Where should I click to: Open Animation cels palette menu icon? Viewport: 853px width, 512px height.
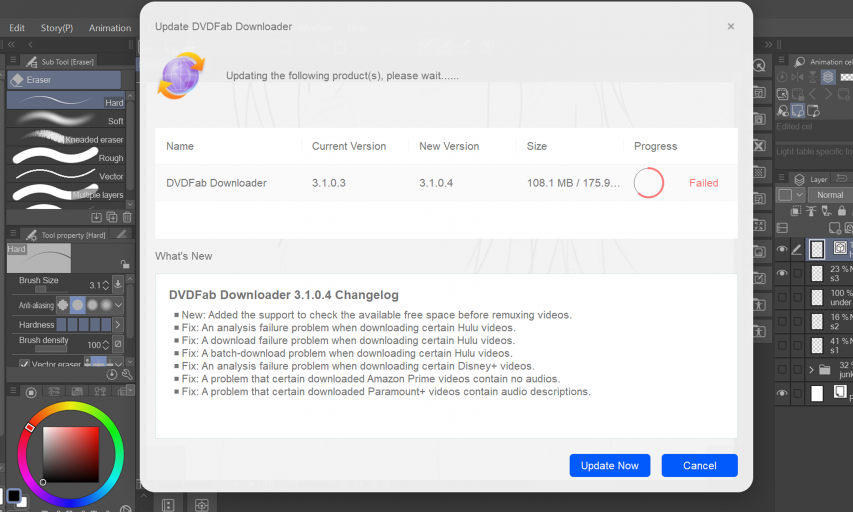(x=781, y=60)
